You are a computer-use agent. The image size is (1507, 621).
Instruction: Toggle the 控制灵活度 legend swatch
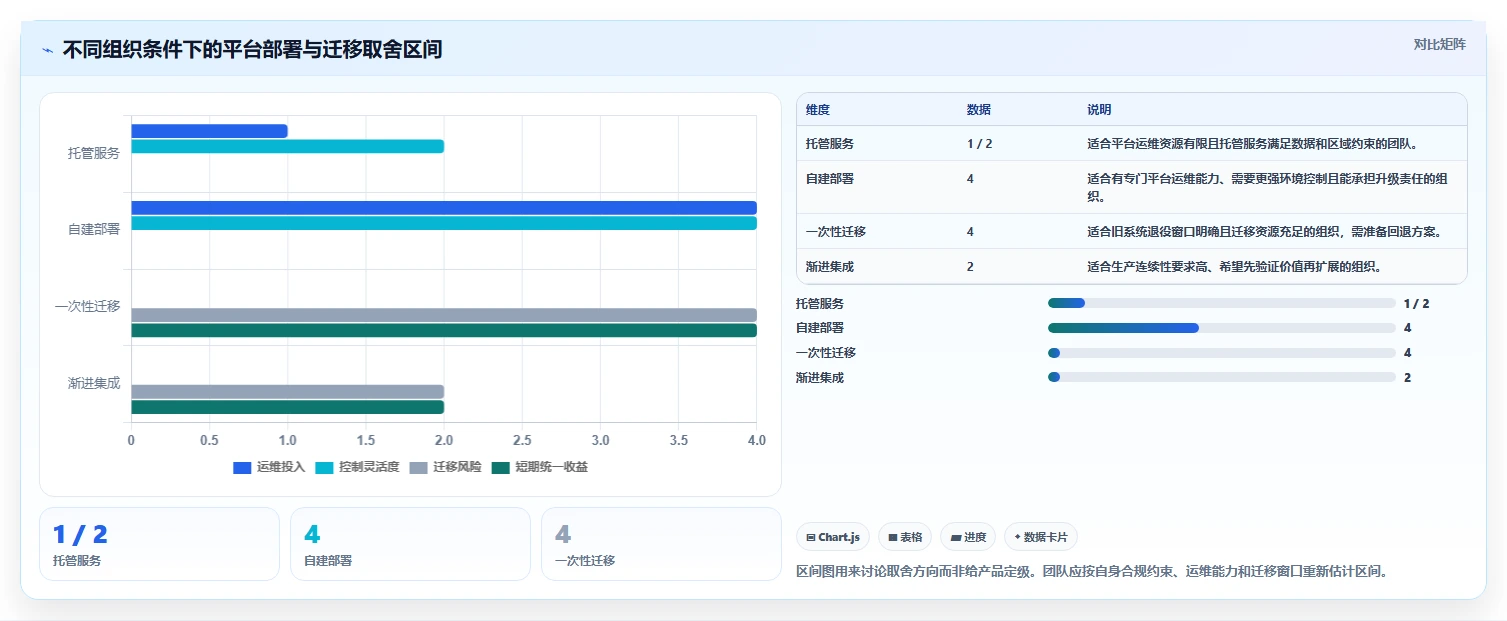click(324, 467)
